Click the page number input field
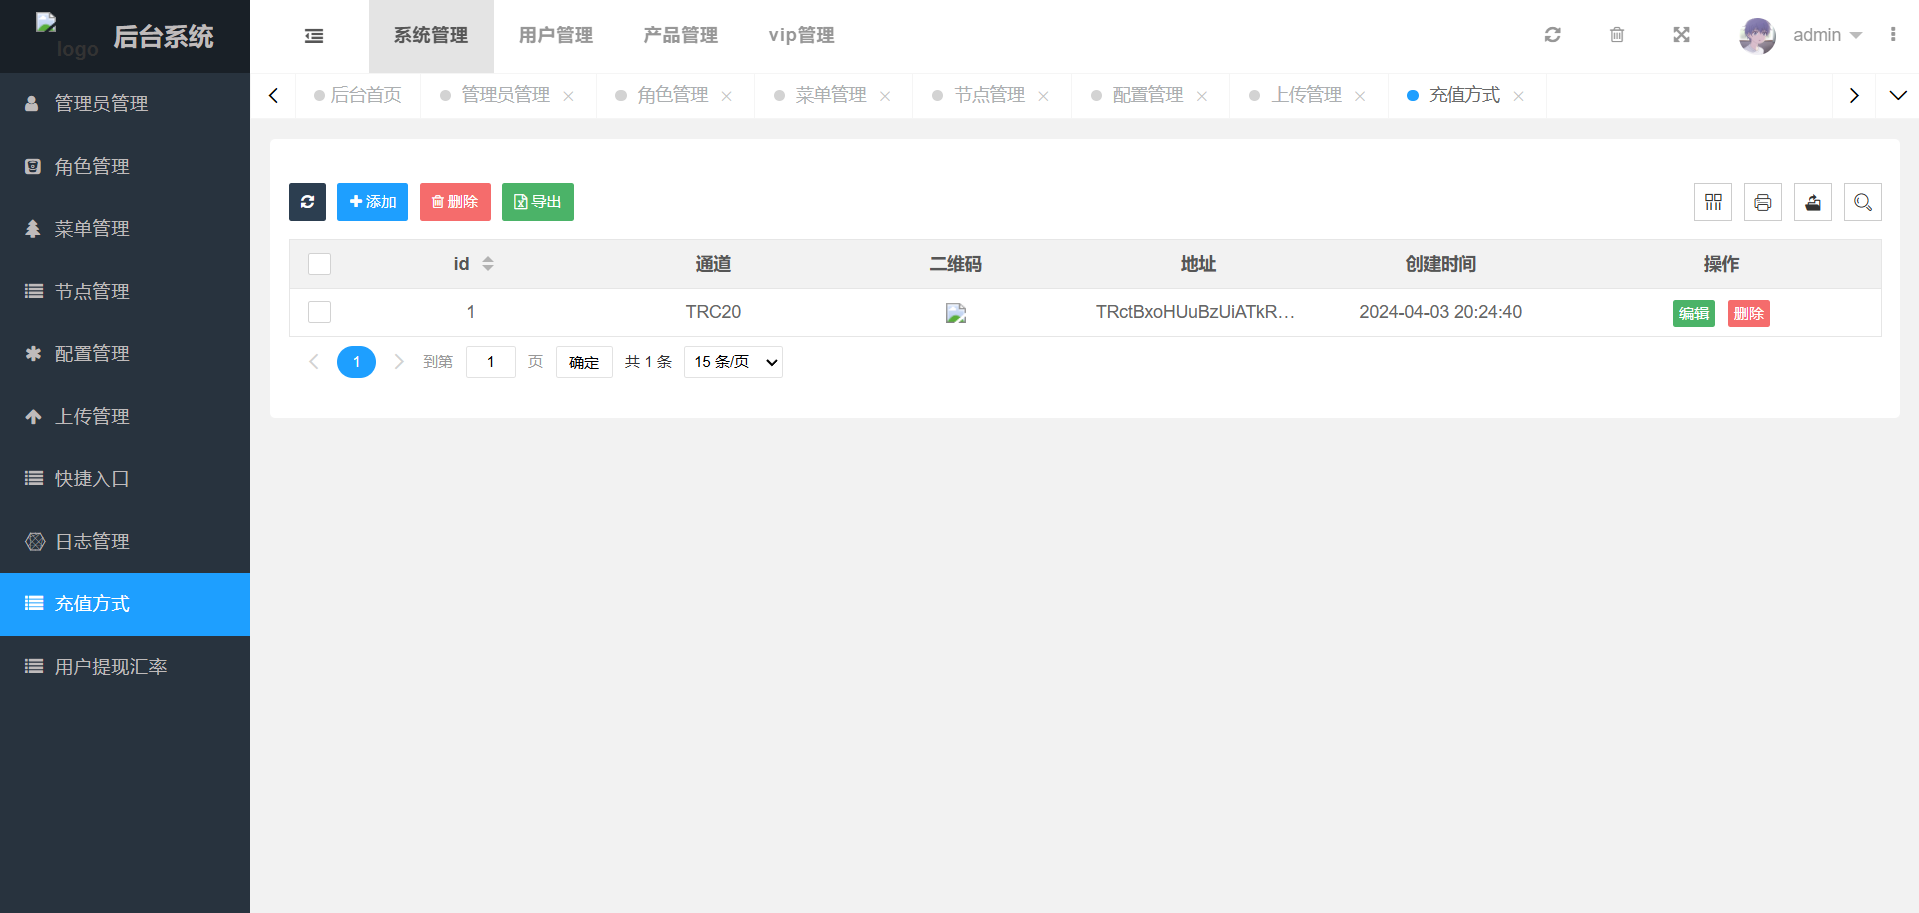 coord(490,362)
